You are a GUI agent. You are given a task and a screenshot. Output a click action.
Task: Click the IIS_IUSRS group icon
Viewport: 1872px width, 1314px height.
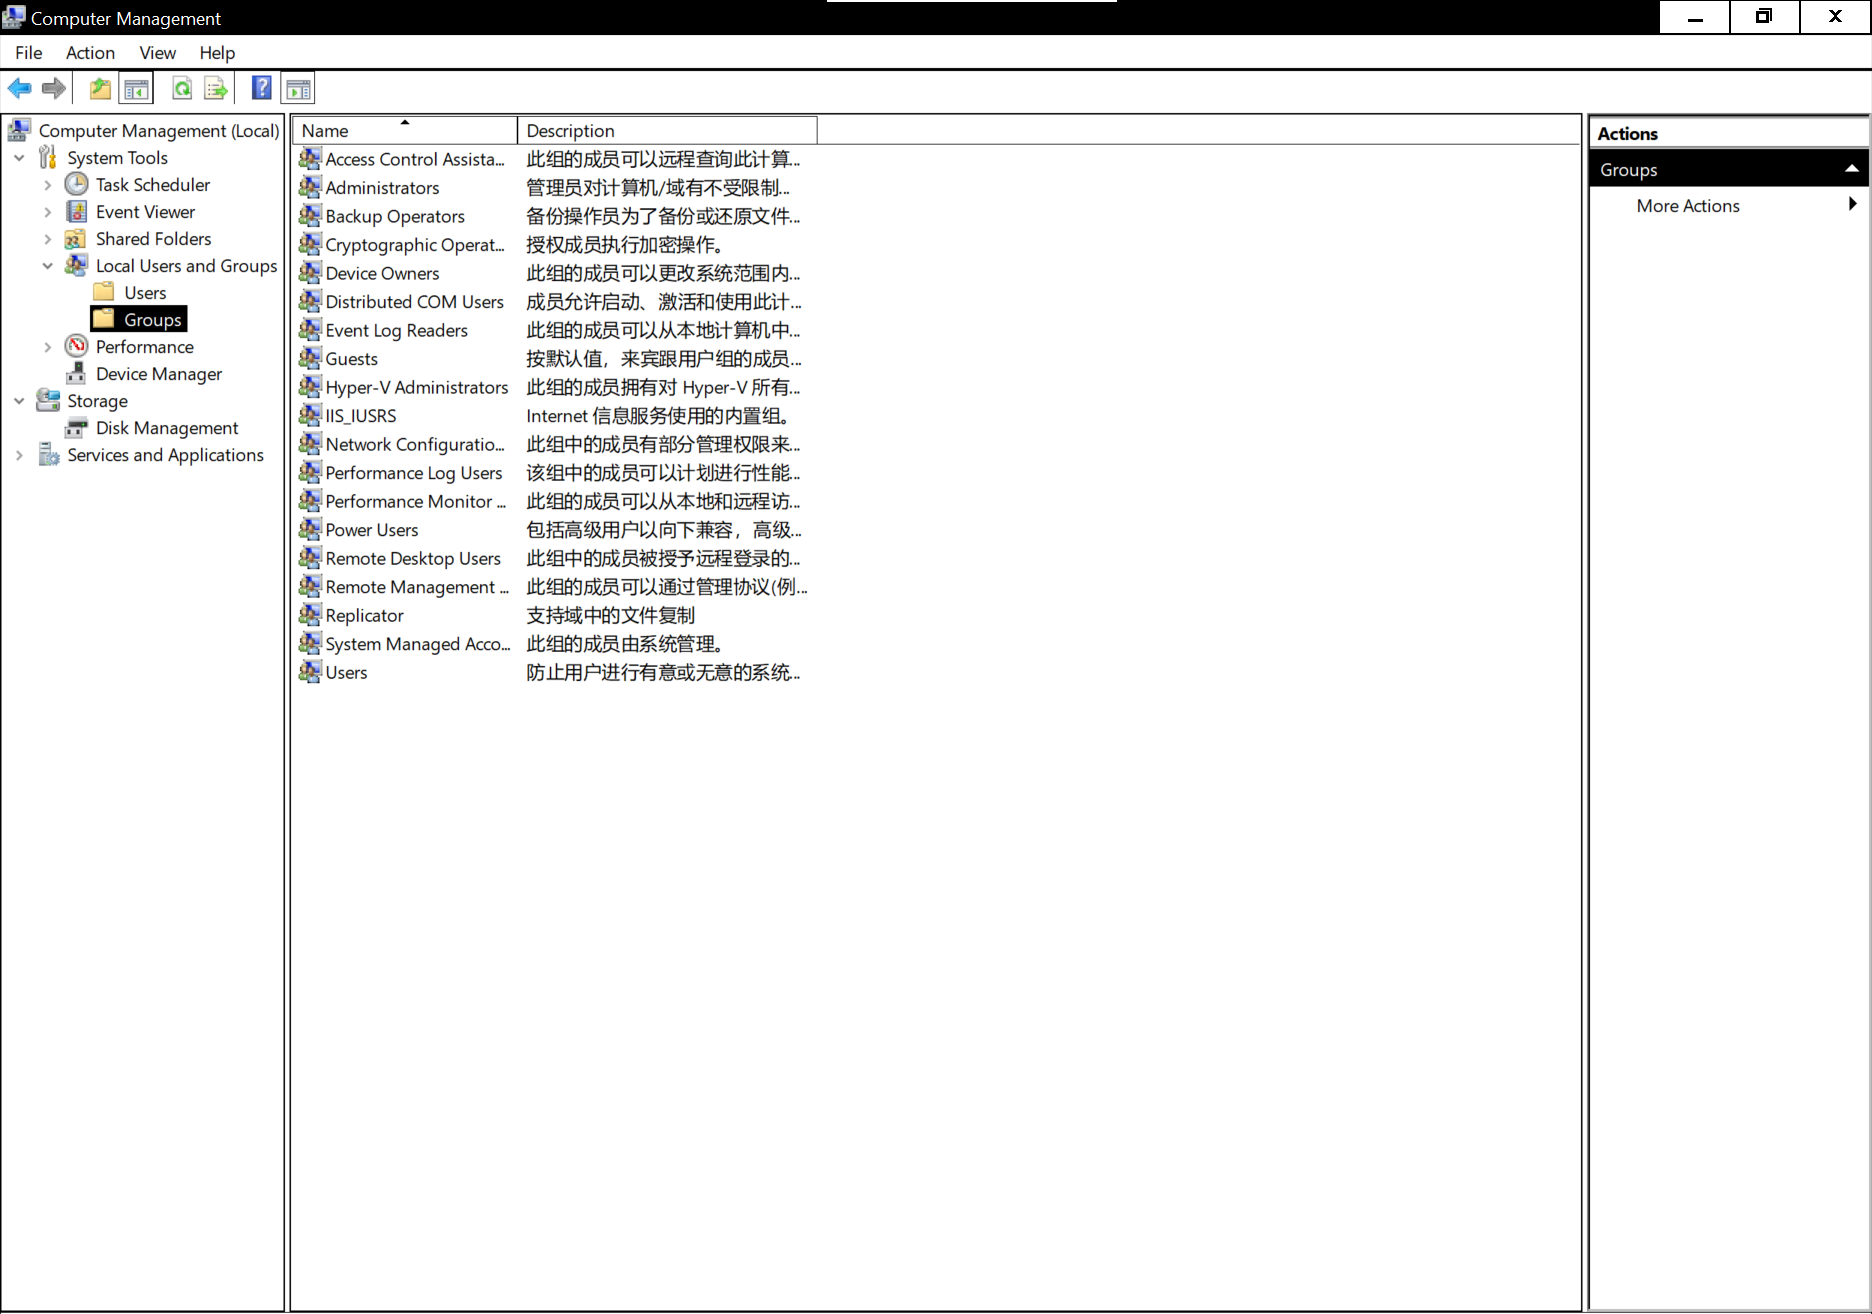click(310, 415)
